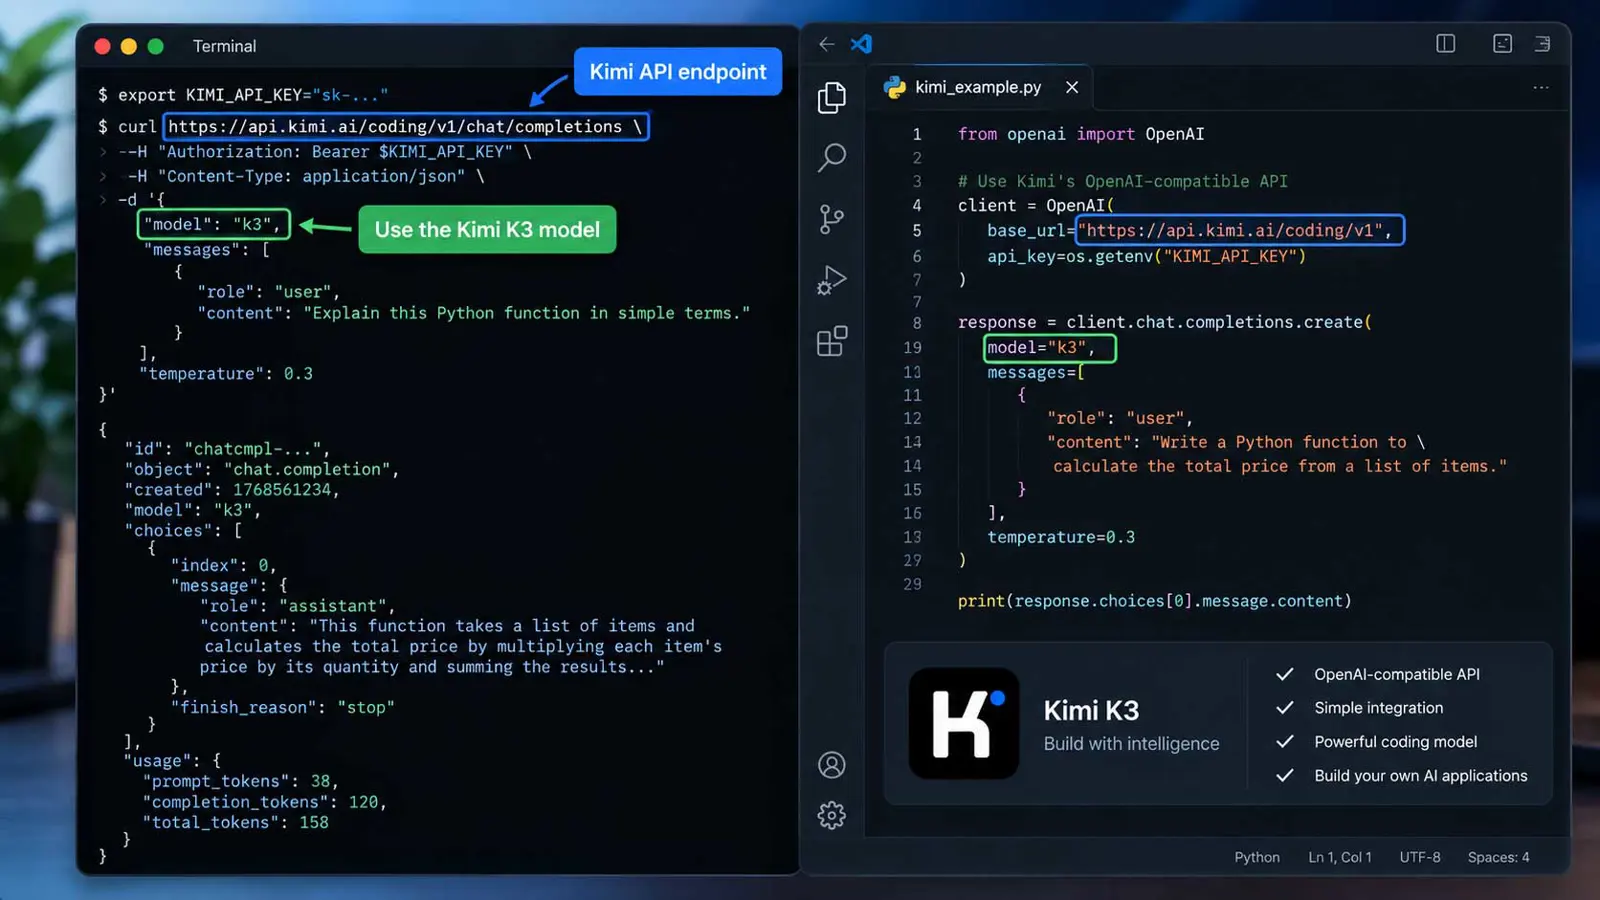Click the "id": "chatcmpl-..." response line
Image resolution: width=1600 pixels, height=900 pixels.
227,448
